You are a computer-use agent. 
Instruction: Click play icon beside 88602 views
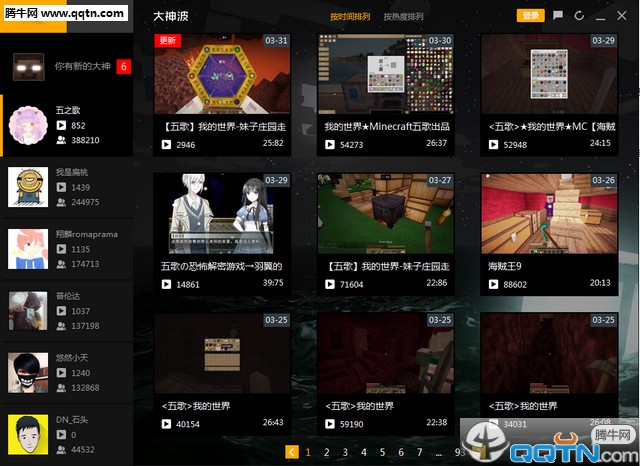pos(493,284)
